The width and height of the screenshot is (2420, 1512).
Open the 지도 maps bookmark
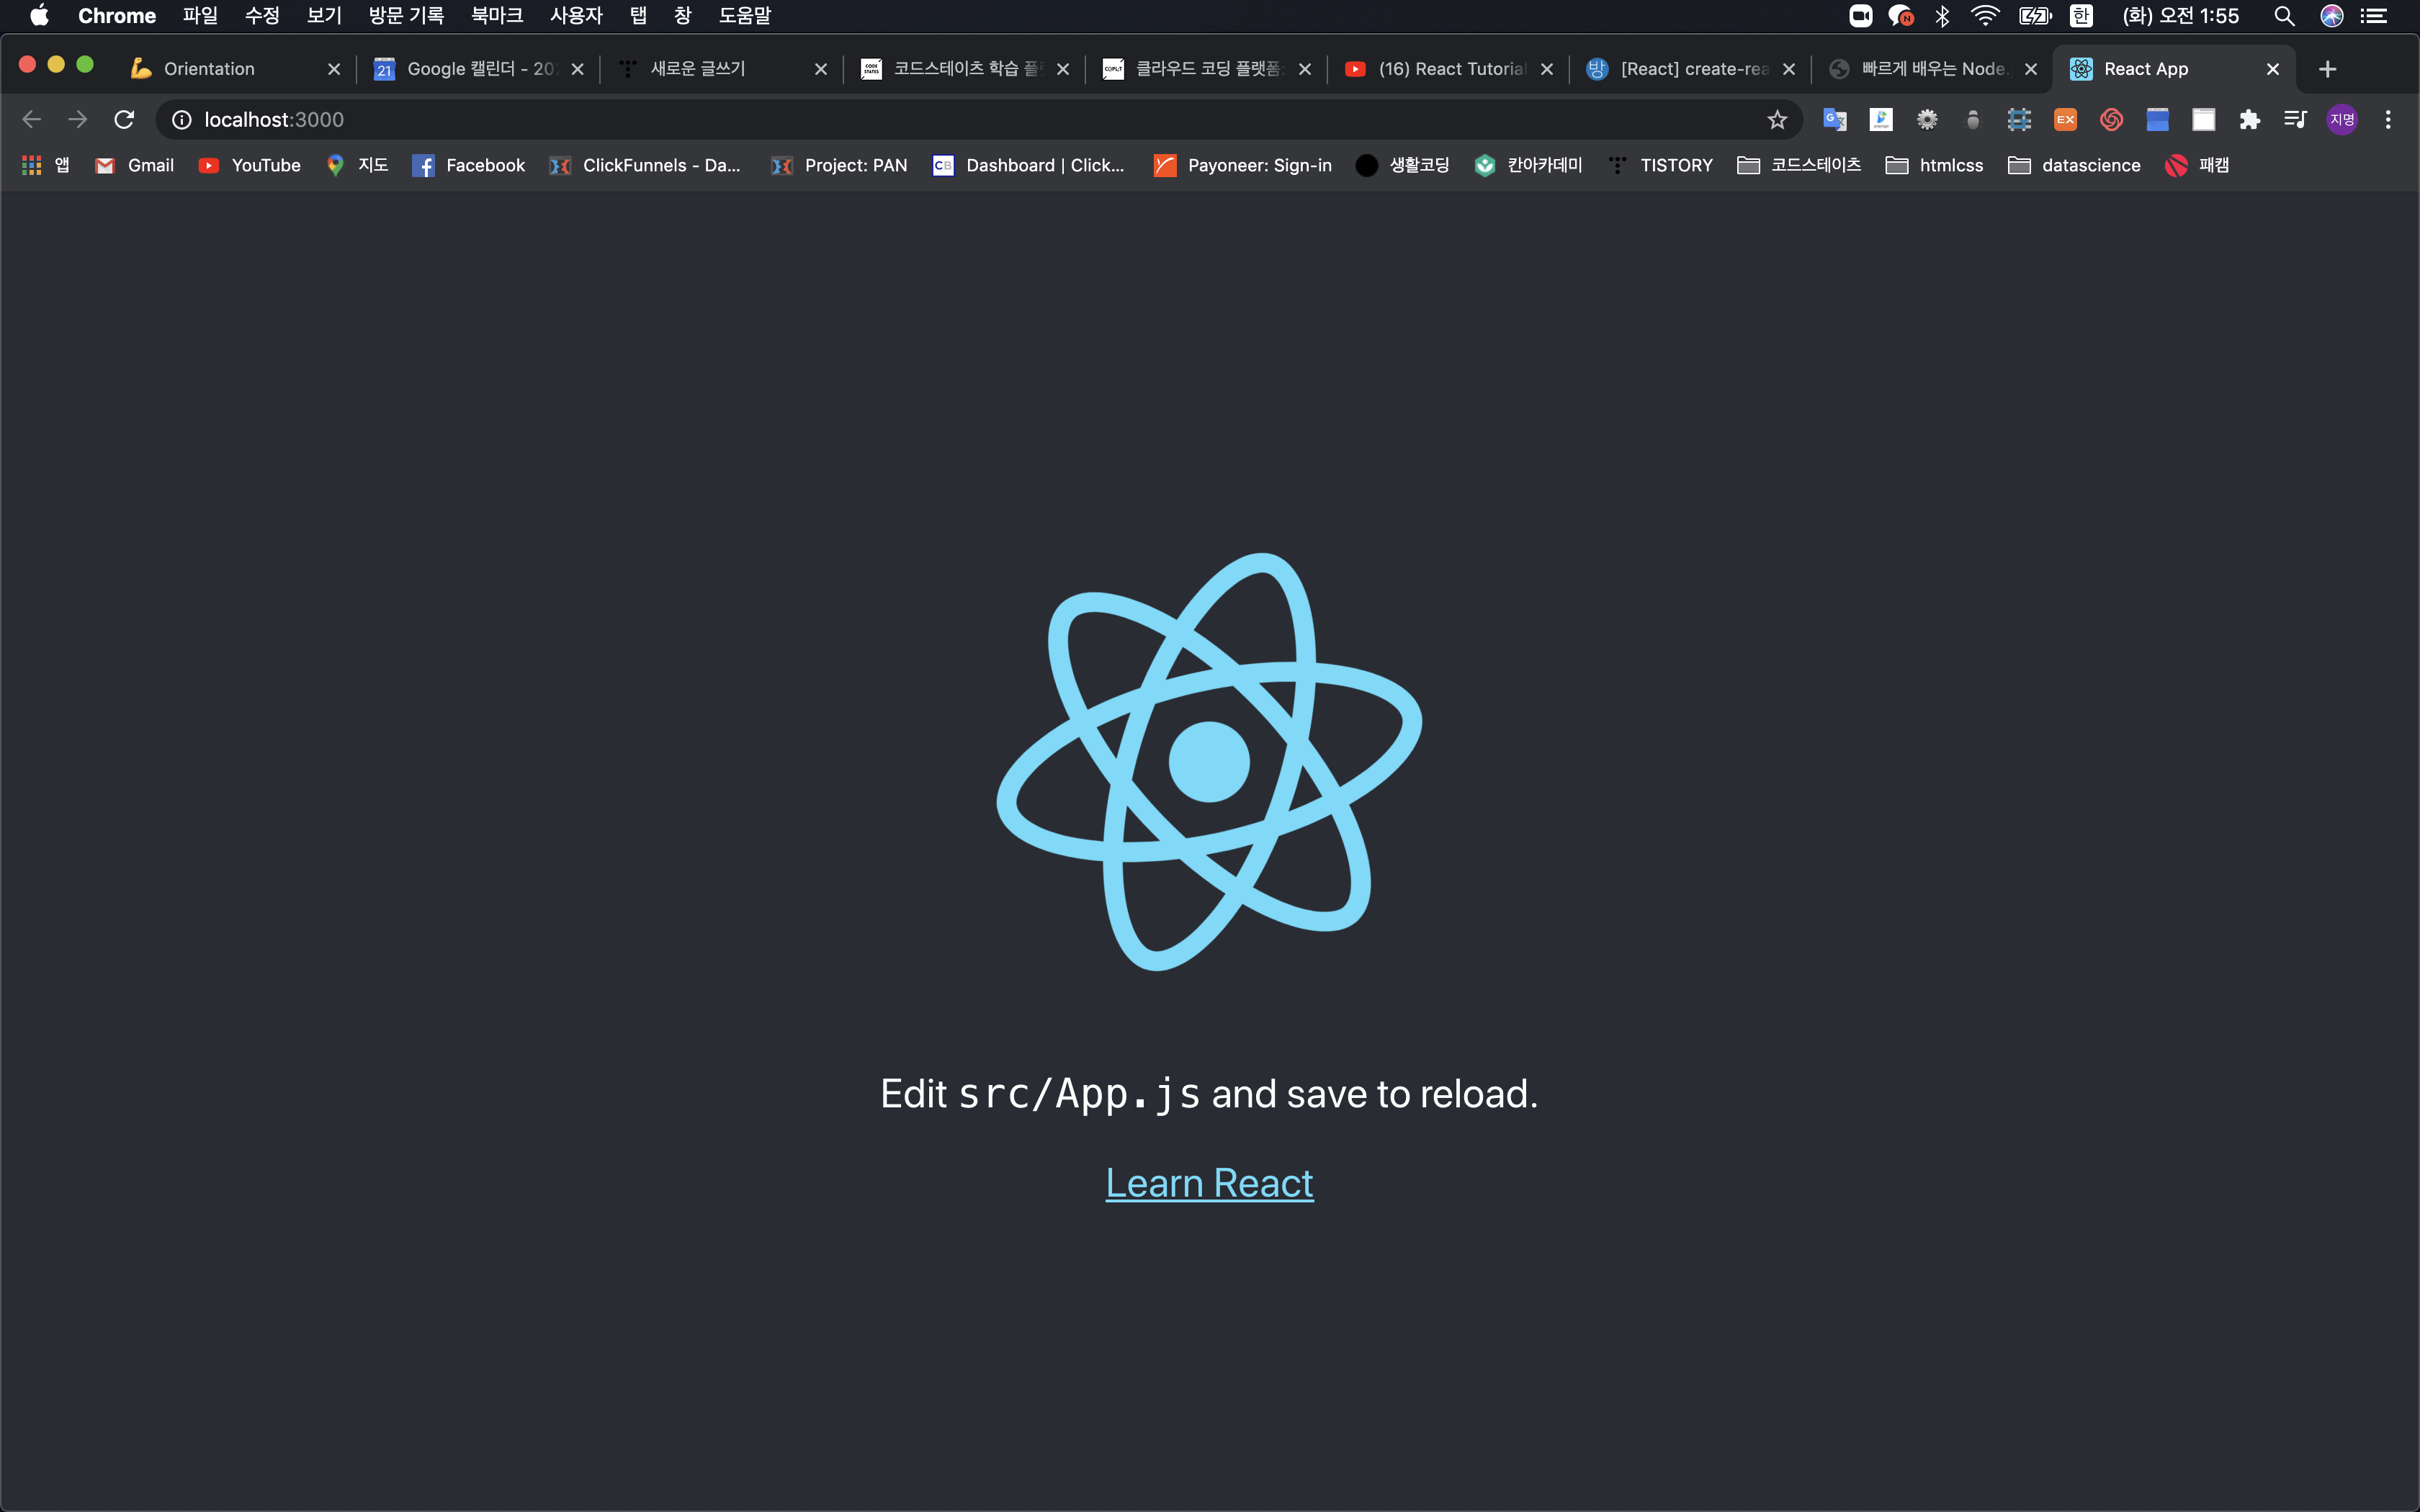[x=357, y=166]
